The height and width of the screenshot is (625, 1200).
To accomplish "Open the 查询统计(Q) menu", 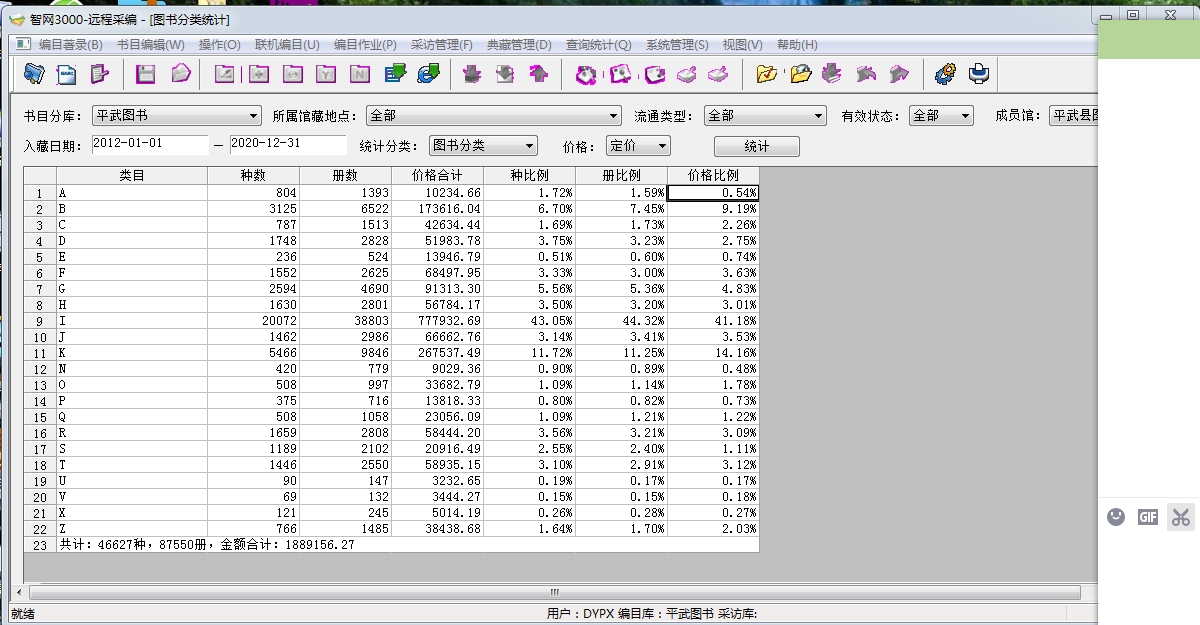I will pos(599,45).
